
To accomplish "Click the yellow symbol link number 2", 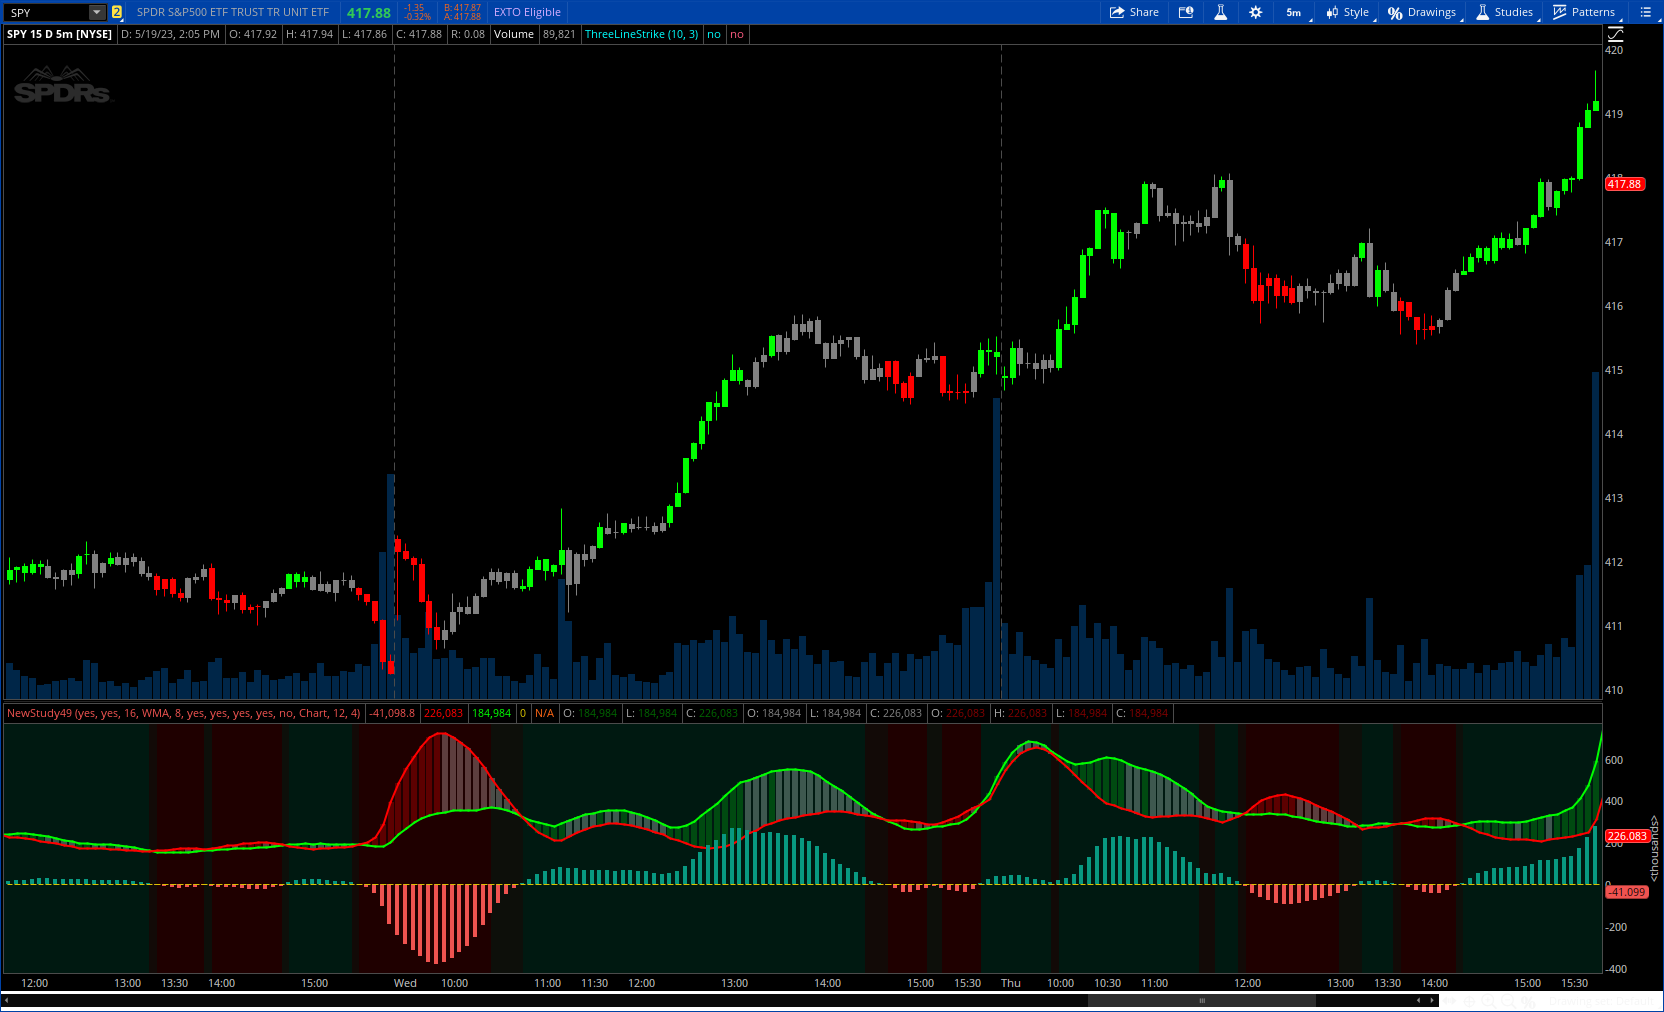I will [117, 12].
